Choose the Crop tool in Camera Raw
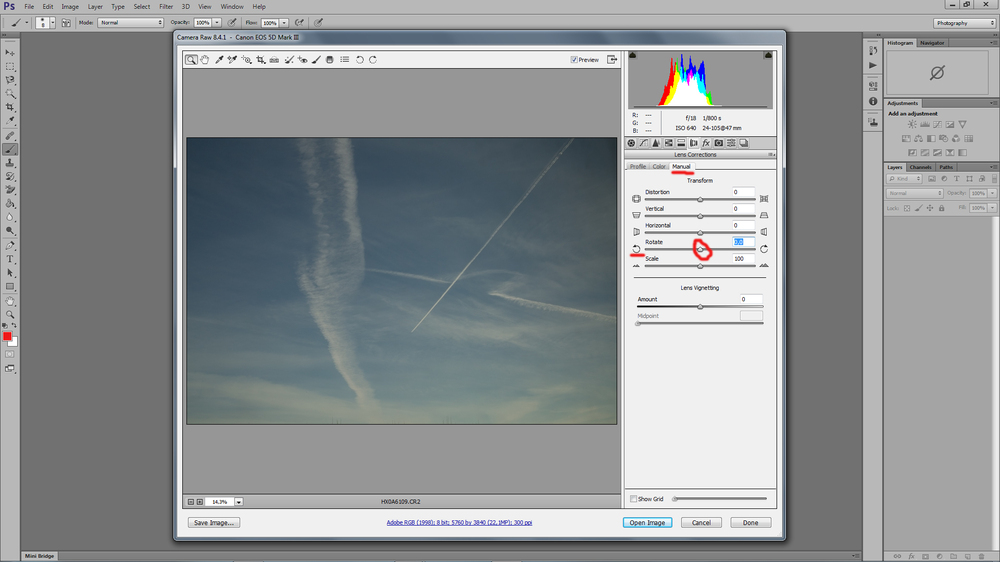The image size is (1000, 562). coord(261,59)
